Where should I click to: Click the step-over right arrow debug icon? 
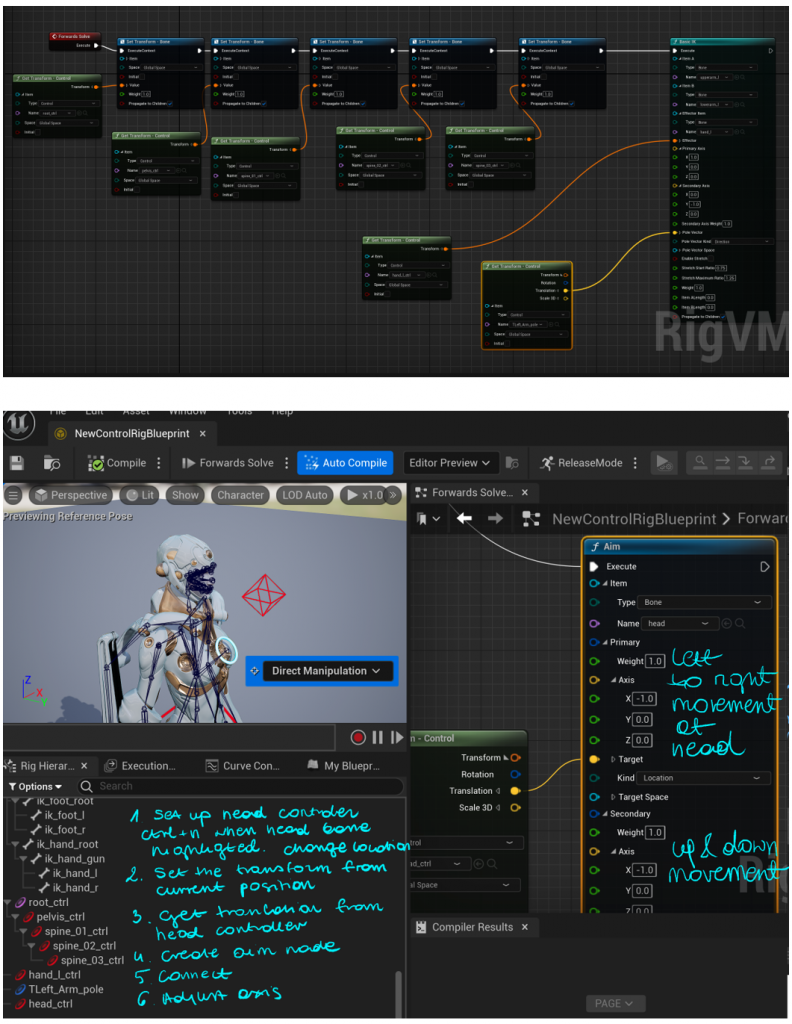pos(722,462)
